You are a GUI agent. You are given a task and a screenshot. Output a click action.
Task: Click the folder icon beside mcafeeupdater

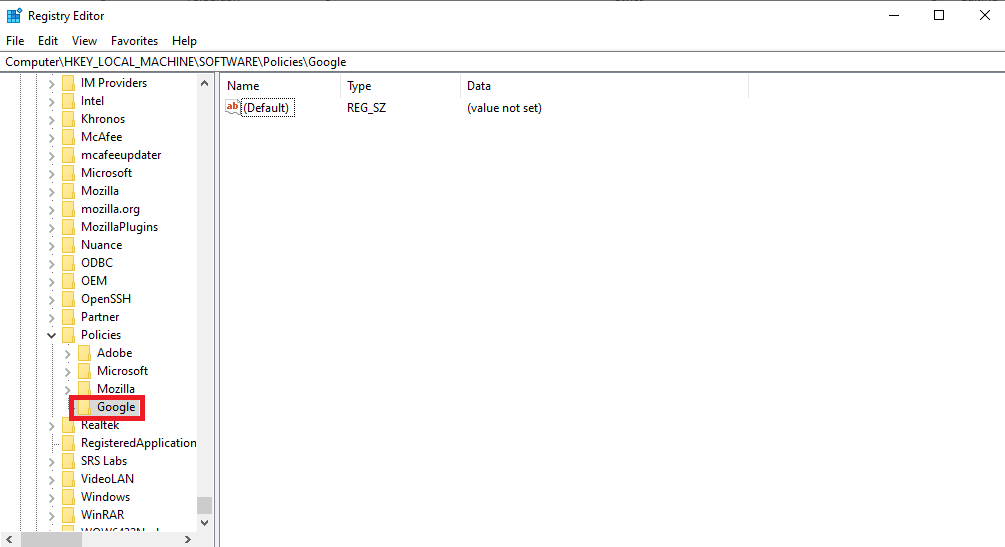[x=69, y=155]
